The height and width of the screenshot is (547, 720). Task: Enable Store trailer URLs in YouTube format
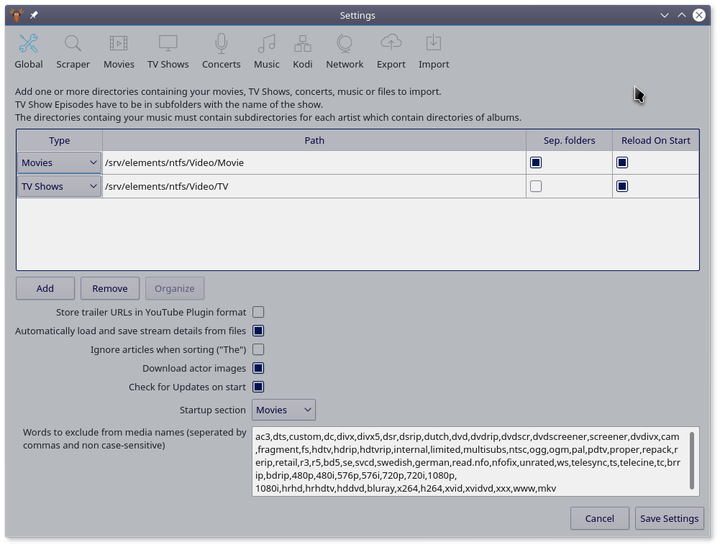coord(258,313)
